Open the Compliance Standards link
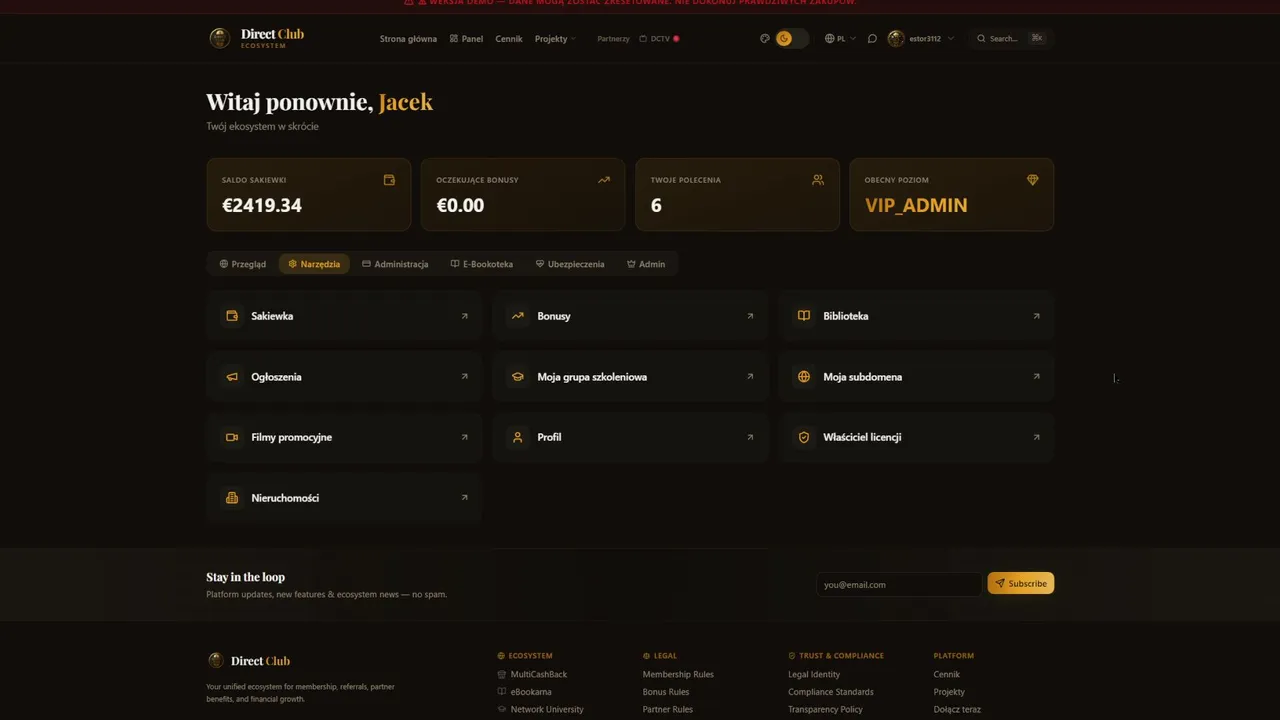This screenshot has width=1280, height=720. click(831, 692)
